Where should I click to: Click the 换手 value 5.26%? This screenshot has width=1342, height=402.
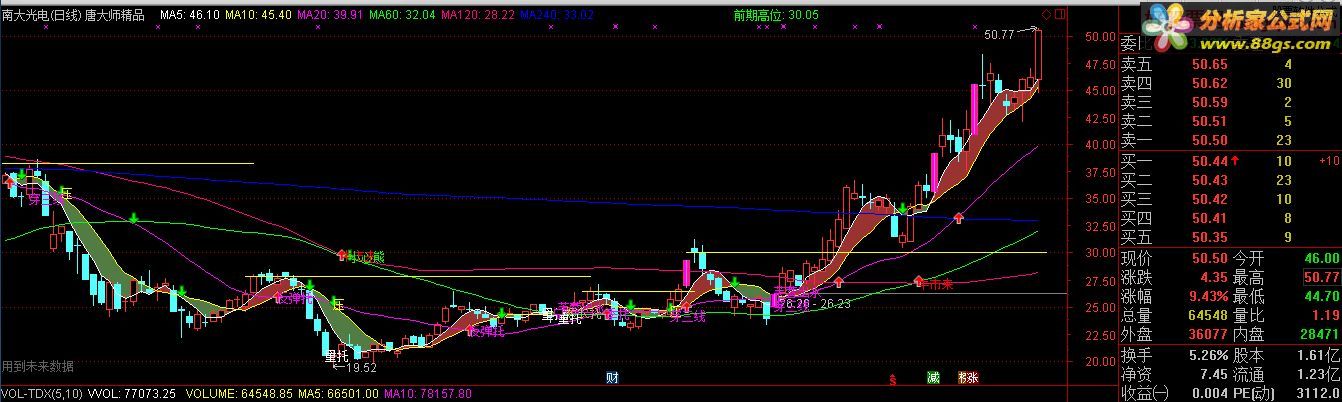1207,353
